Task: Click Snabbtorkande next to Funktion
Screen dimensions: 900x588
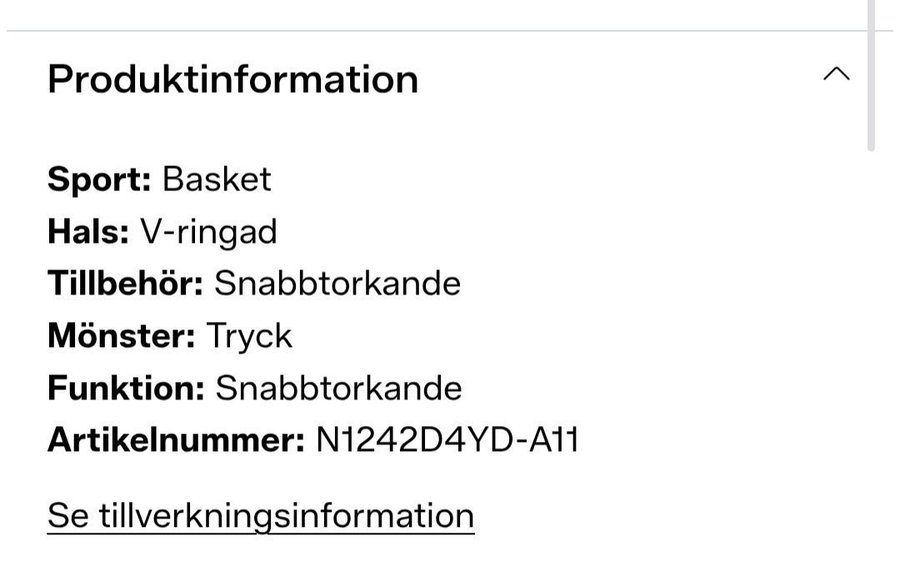Action: pyautogui.click(x=338, y=388)
